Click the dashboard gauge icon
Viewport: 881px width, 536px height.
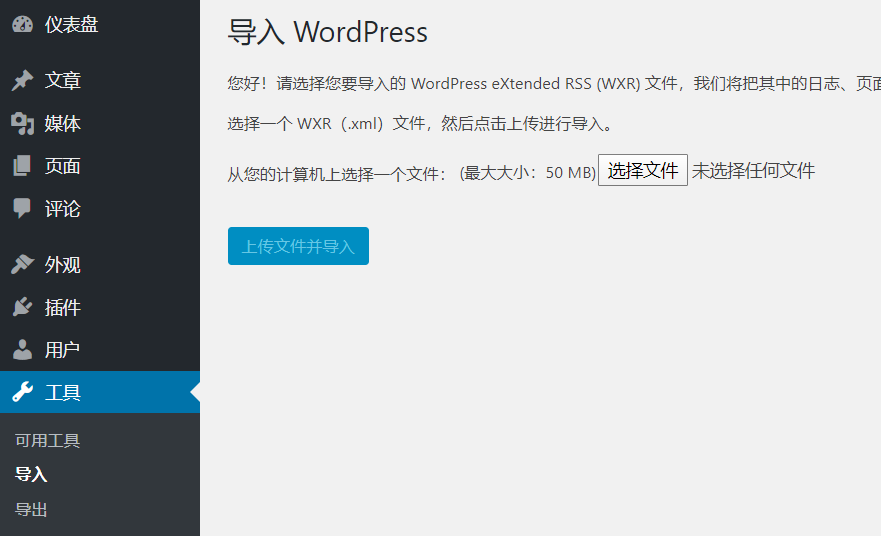click(x=22, y=25)
